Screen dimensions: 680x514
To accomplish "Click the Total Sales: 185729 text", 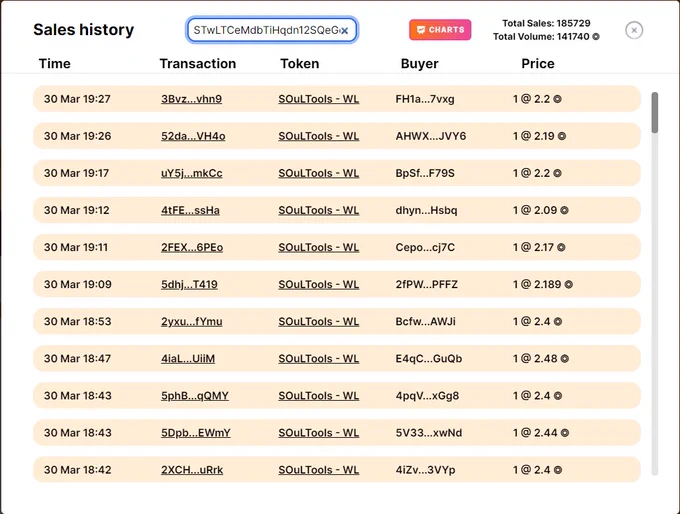I will tap(546, 23).
